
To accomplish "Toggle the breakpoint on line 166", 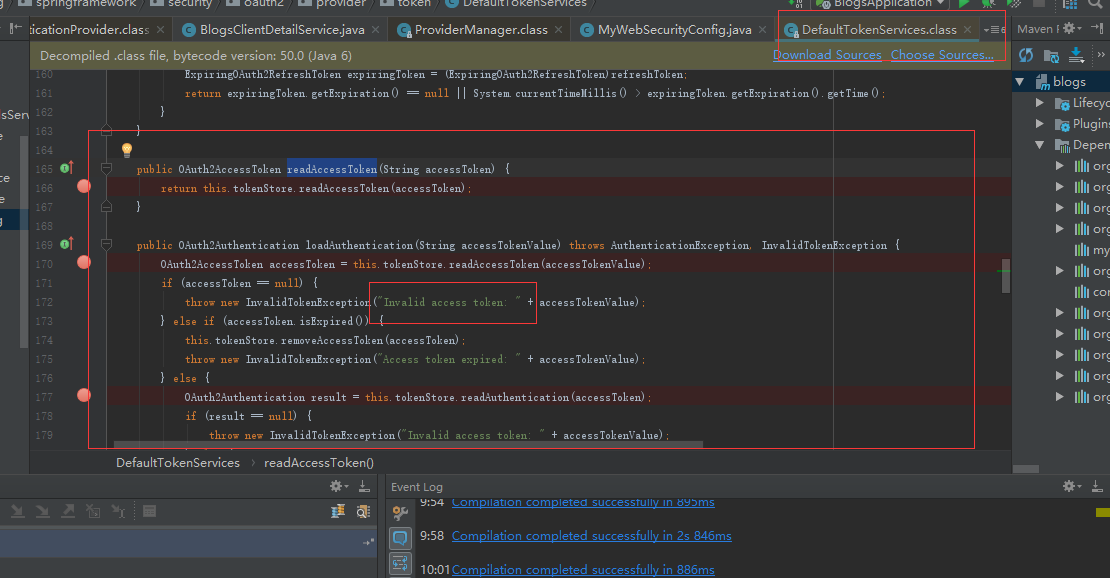I will 83,186.
